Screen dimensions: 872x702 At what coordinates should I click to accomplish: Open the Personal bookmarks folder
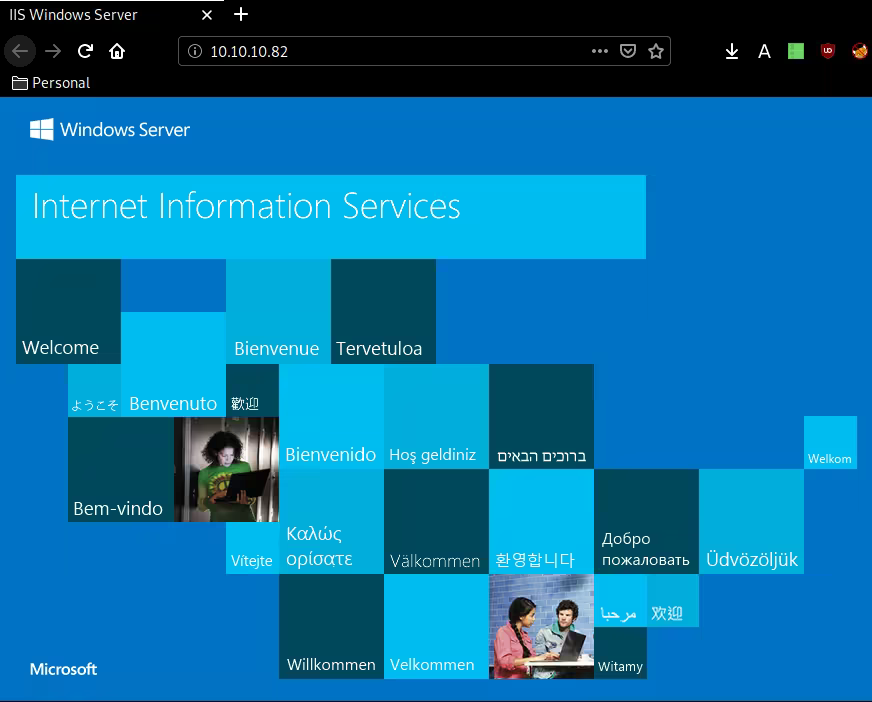click(x=51, y=83)
